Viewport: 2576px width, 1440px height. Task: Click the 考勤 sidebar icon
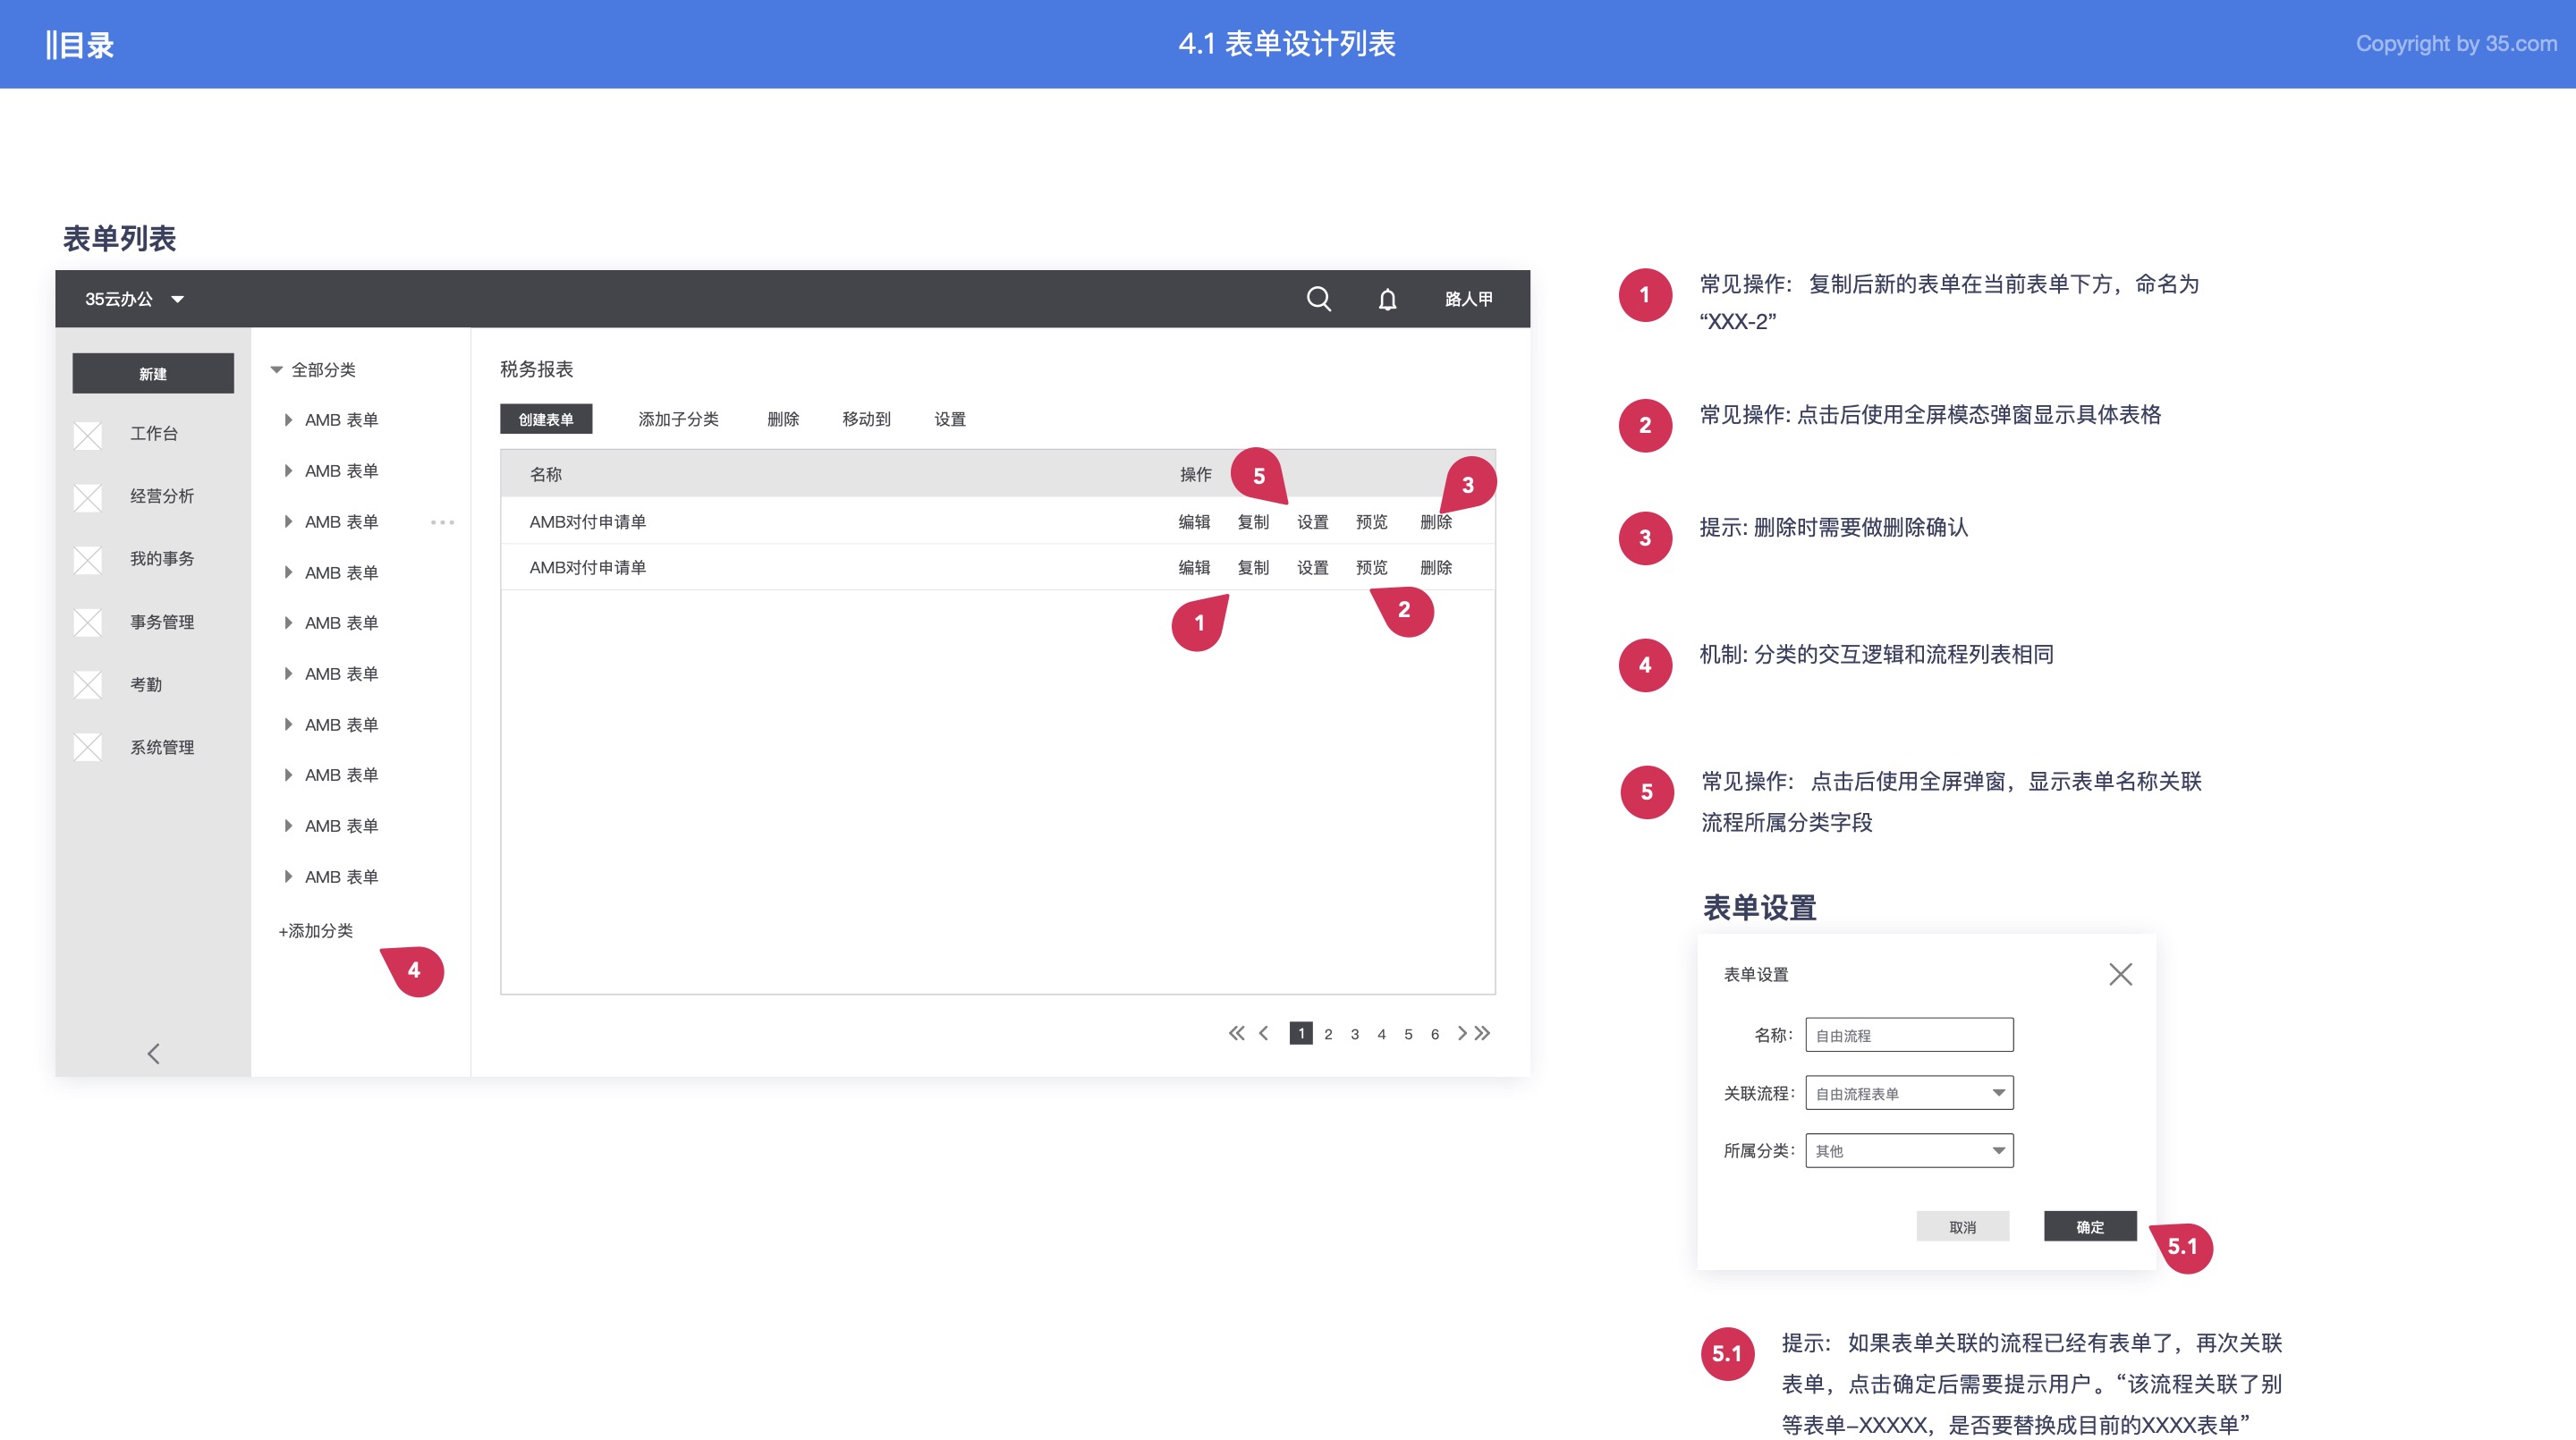[x=88, y=685]
